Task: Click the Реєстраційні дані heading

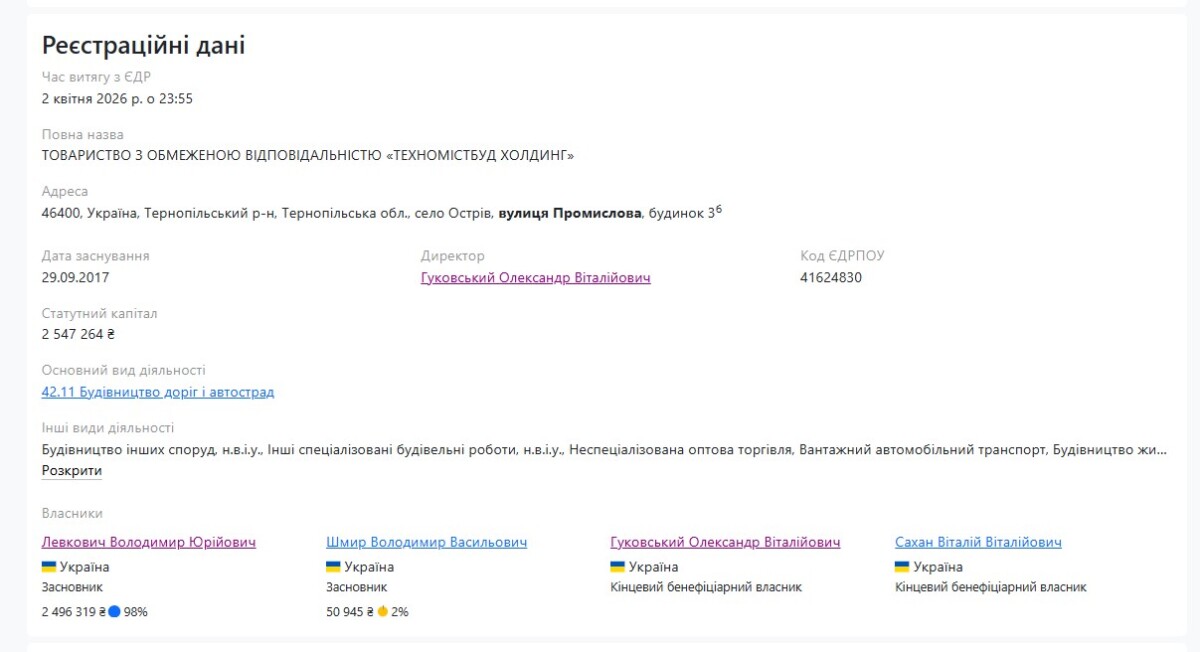Action: point(143,45)
